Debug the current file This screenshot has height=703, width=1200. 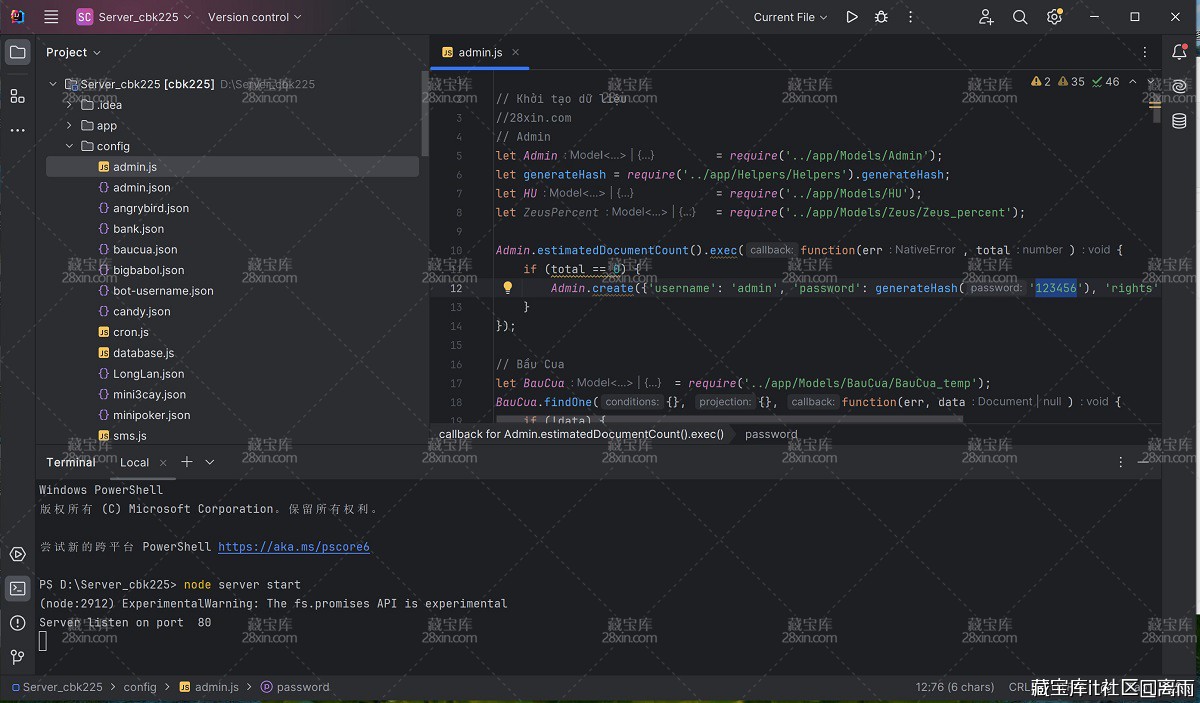[x=881, y=17]
